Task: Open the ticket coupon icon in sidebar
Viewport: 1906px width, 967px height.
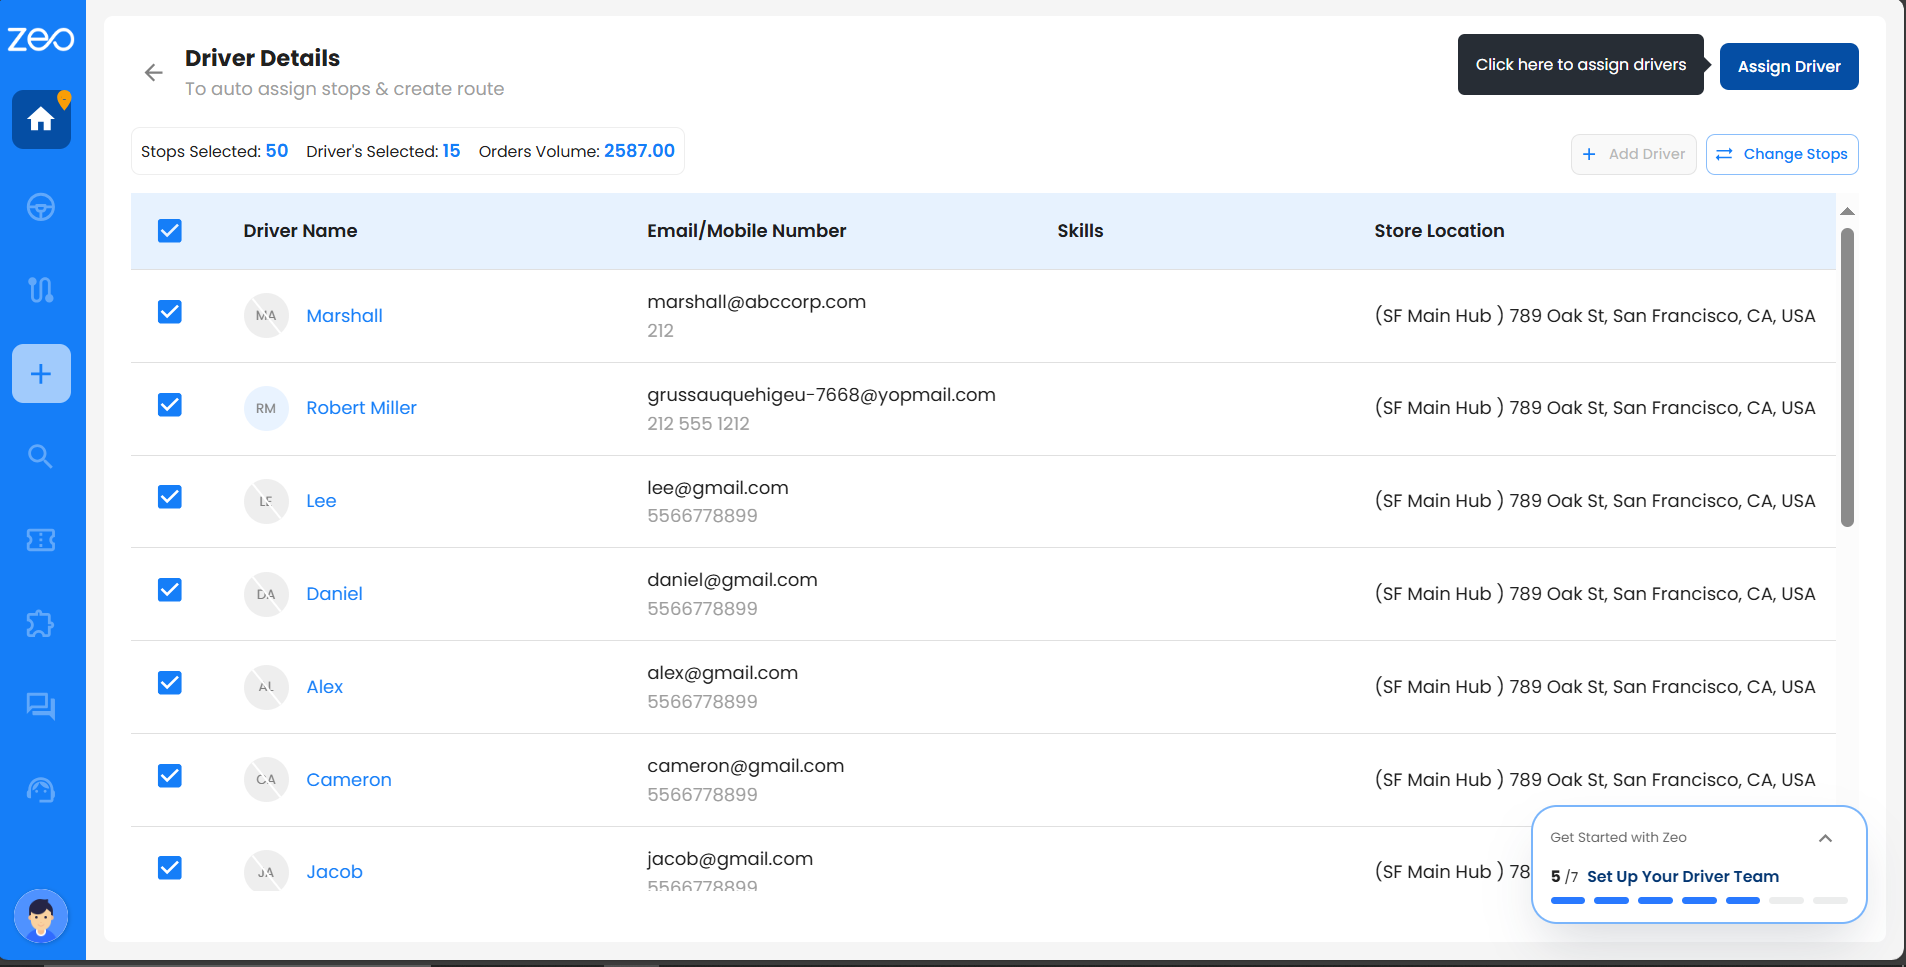Action: tap(41, 540)
